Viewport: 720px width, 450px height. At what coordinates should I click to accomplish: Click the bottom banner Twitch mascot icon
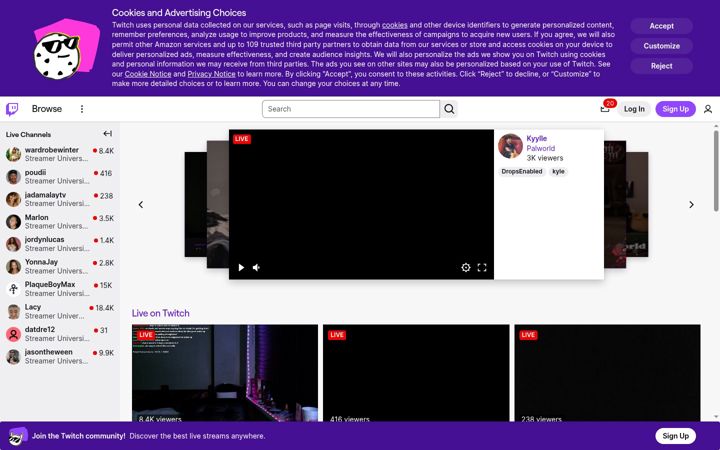18,436
